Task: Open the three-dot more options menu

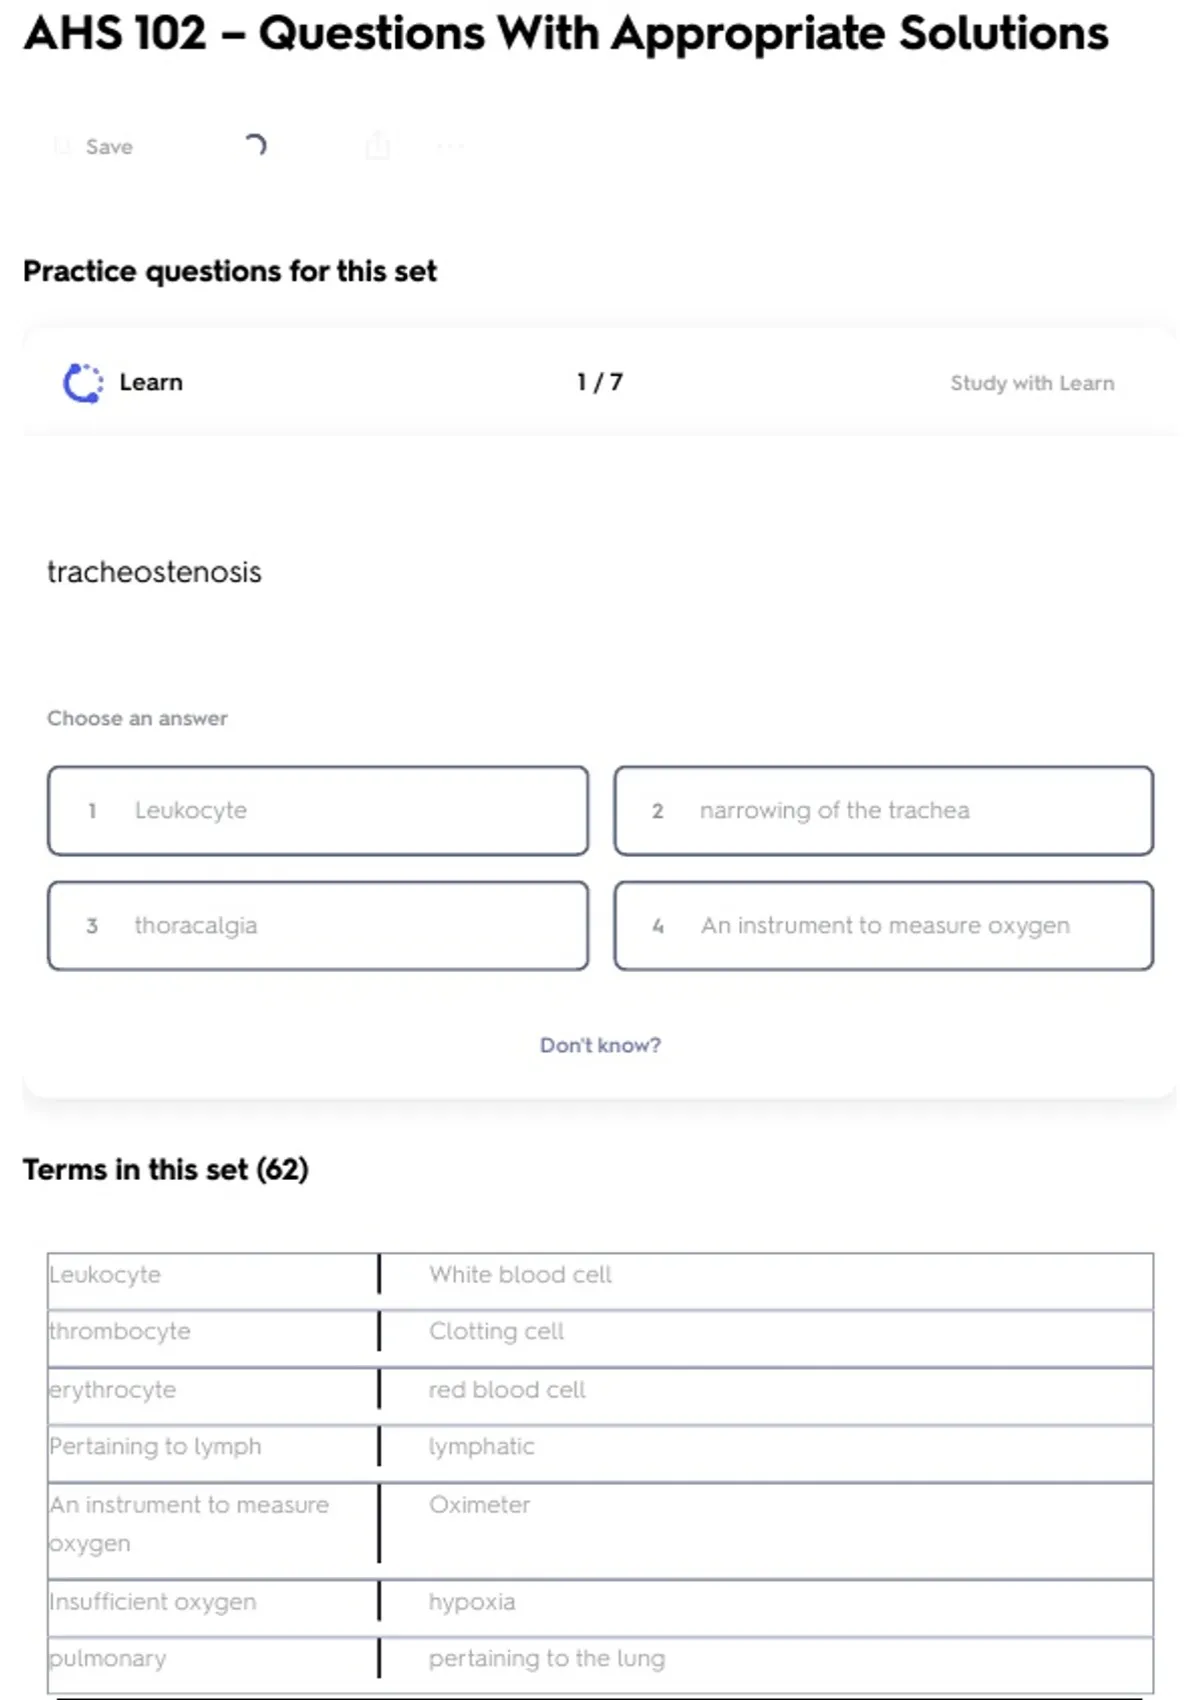Action: click(450, 147)
